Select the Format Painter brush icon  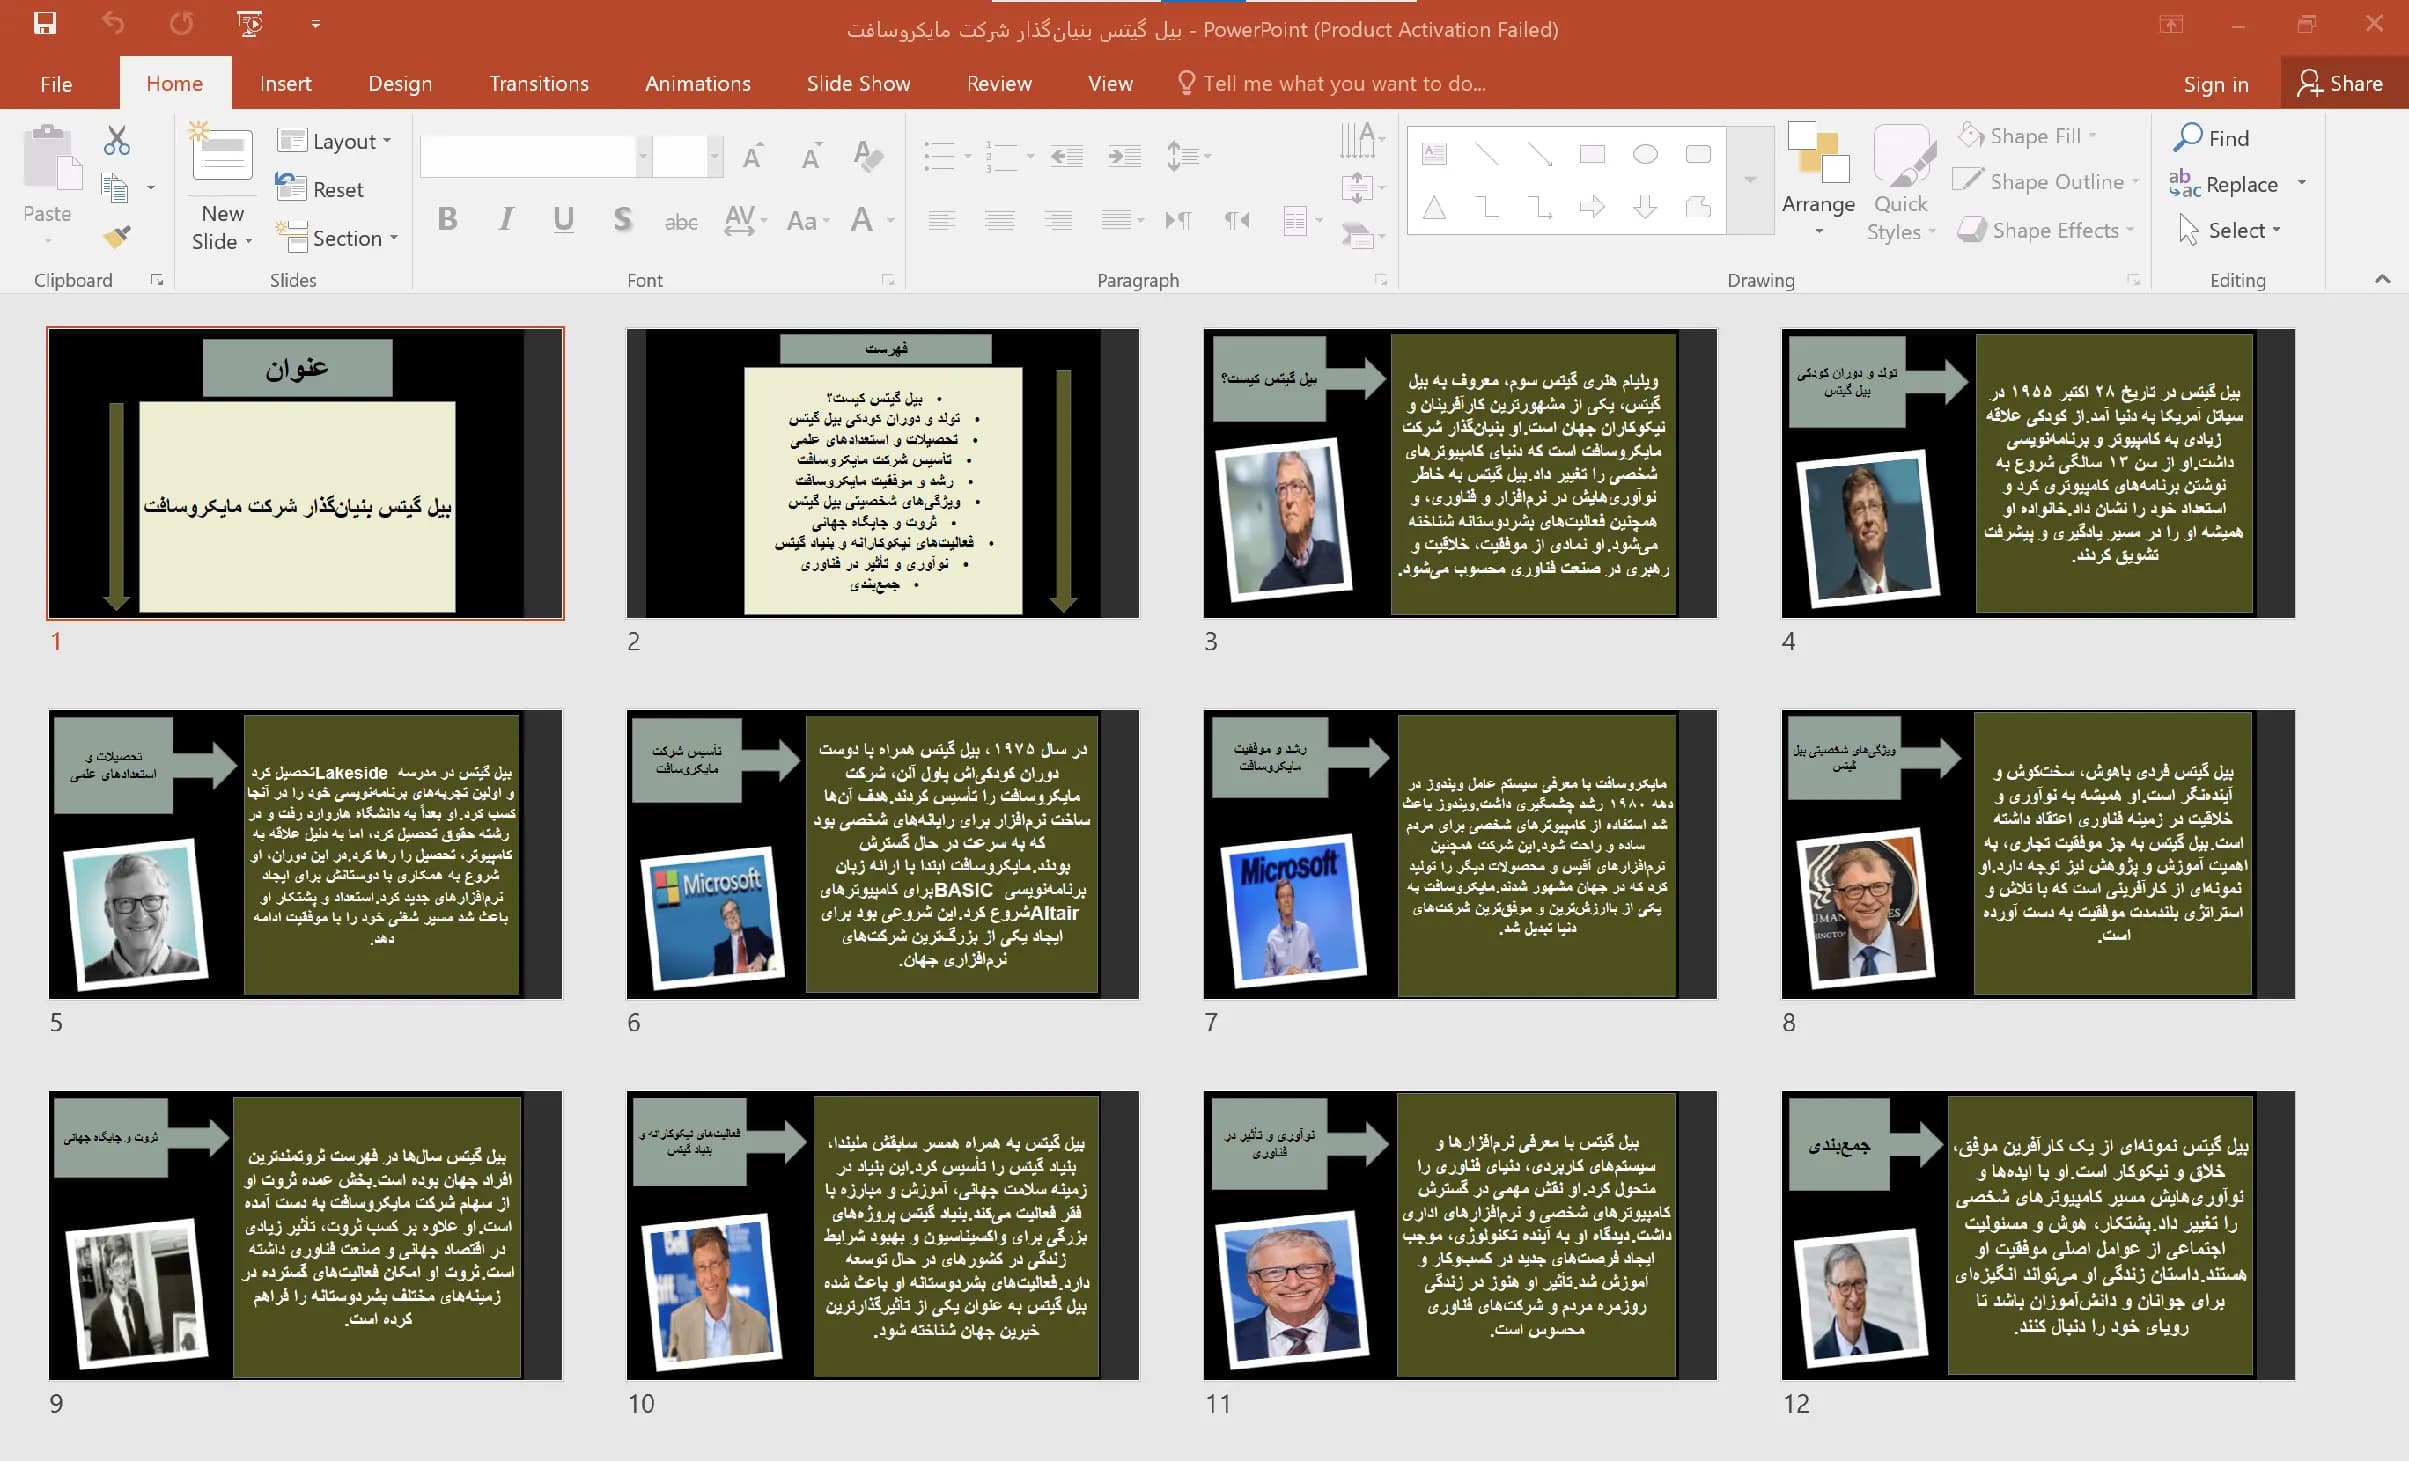click(117, 237)
